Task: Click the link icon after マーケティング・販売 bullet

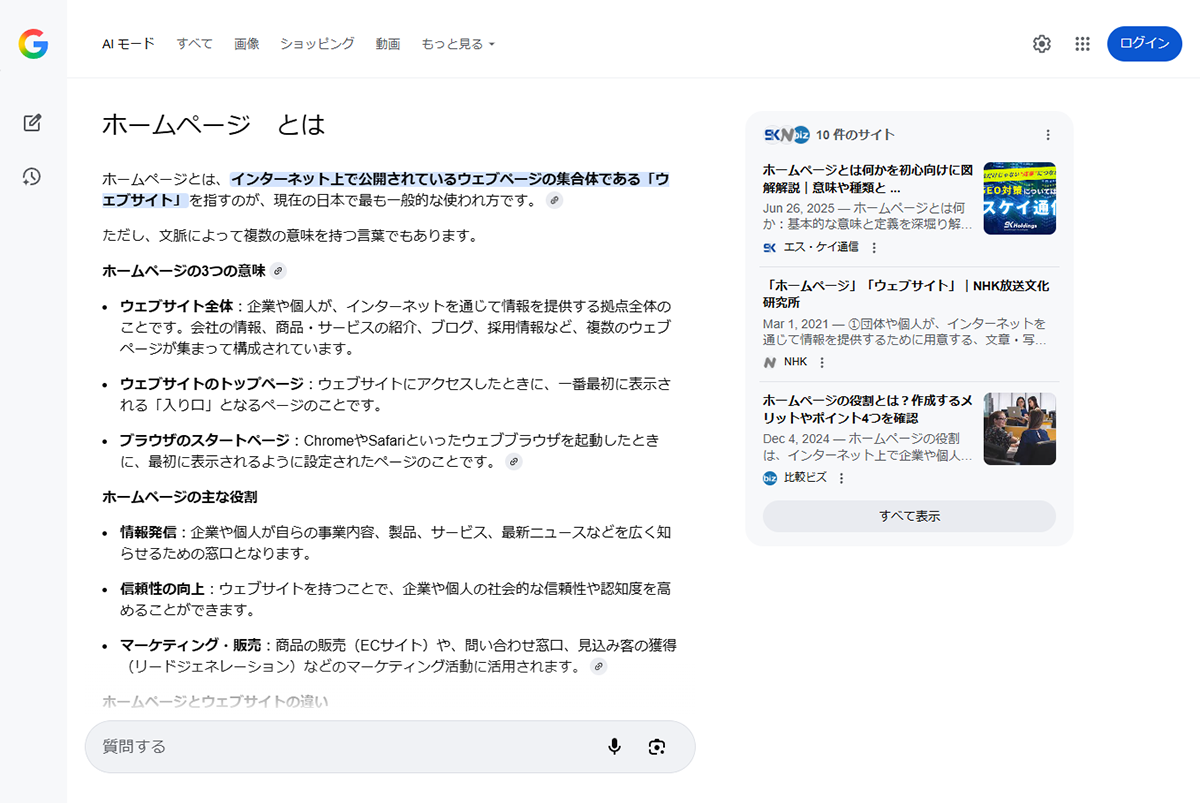Action: click(x=600, y=666)
